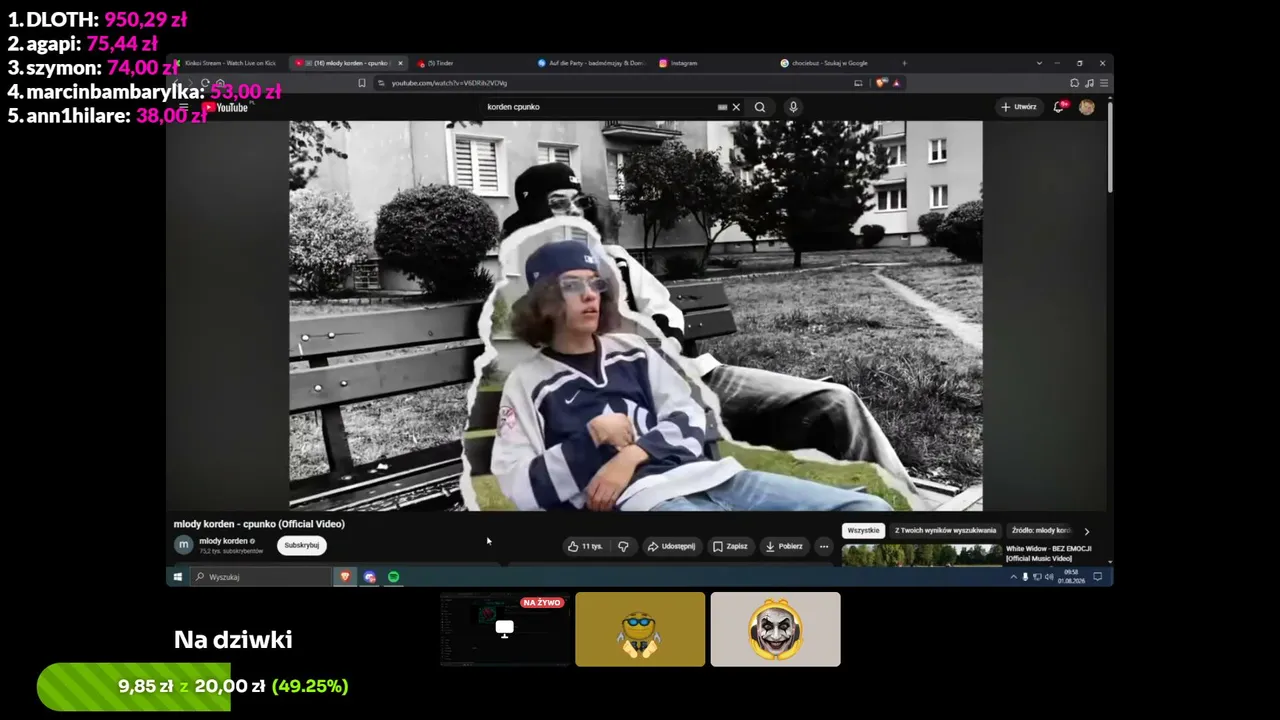Click the YouTube page vertical scrollbar
Viewport: 1280px width, 720px height.
pos(1109,146)
